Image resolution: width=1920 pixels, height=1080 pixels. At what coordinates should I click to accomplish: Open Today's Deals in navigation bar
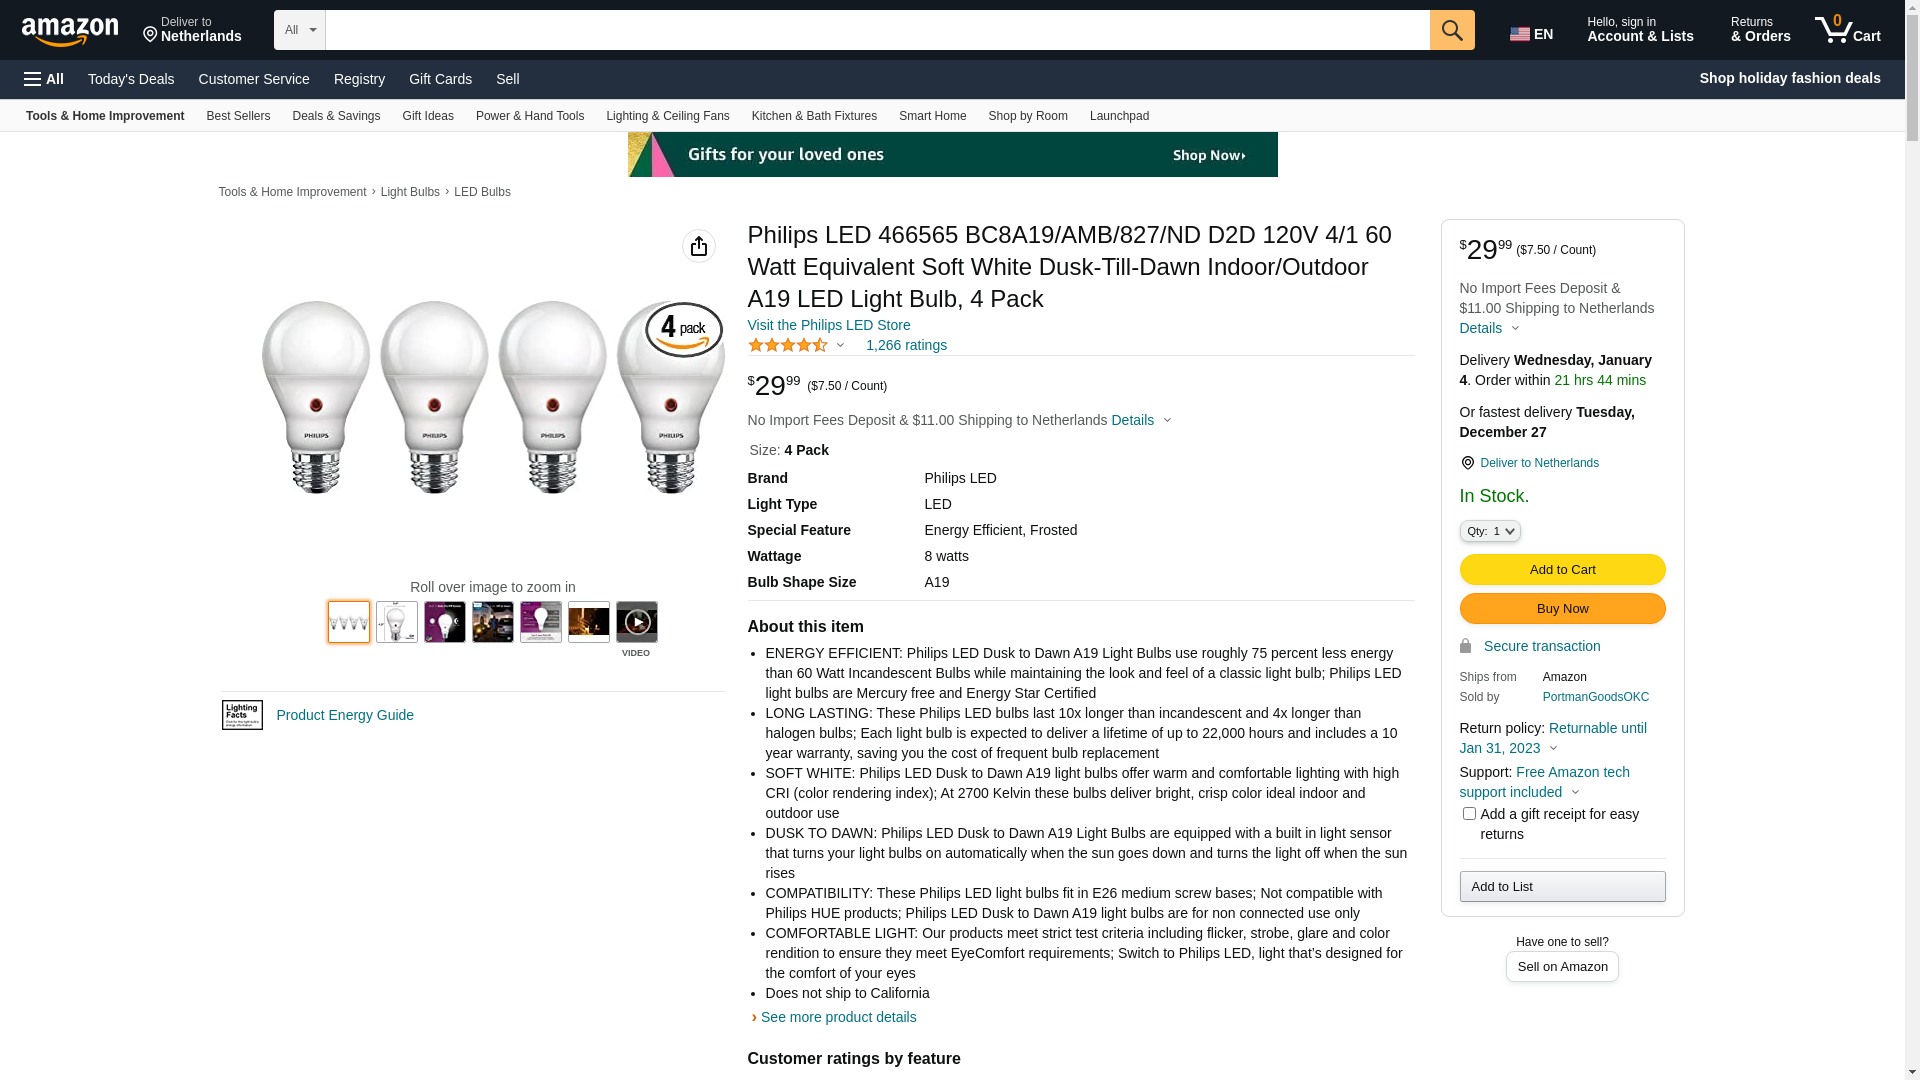coord(131,79)
